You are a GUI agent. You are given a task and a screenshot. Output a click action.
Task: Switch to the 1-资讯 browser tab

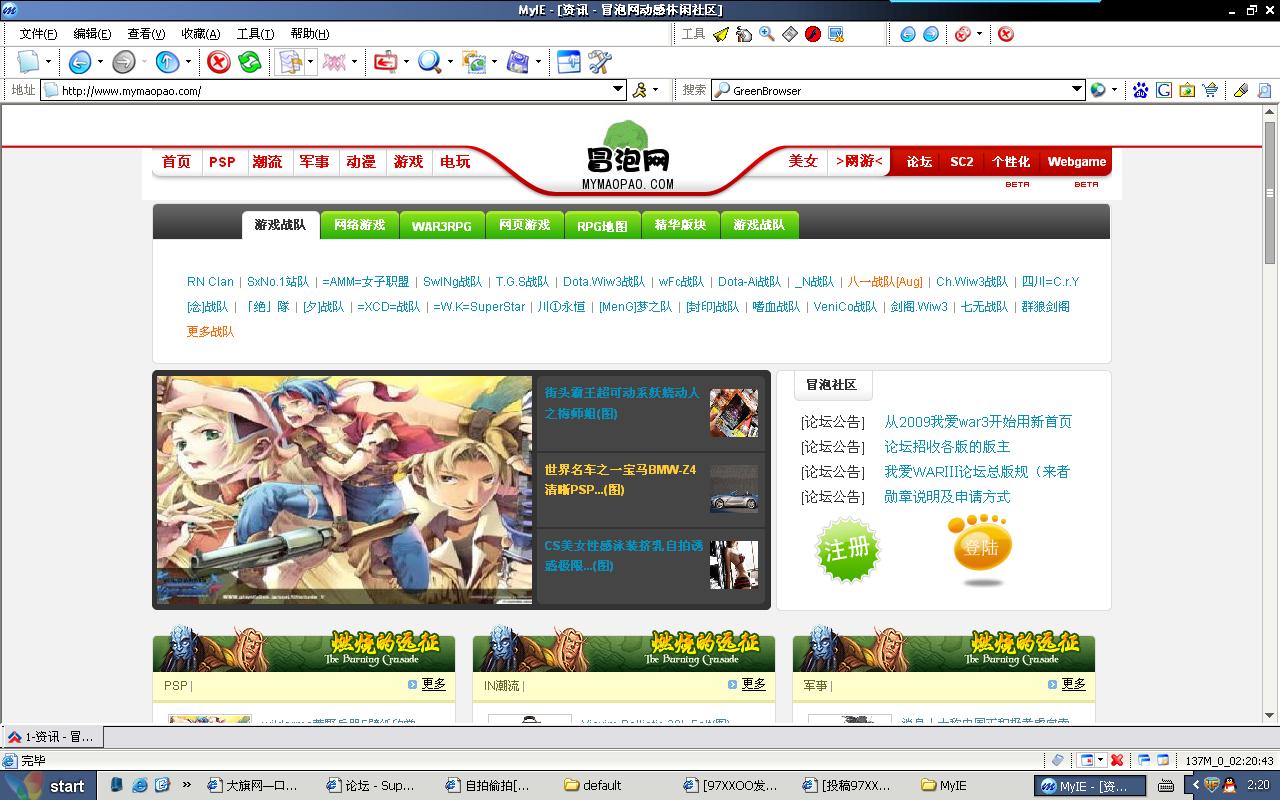[x=52, y=737]
